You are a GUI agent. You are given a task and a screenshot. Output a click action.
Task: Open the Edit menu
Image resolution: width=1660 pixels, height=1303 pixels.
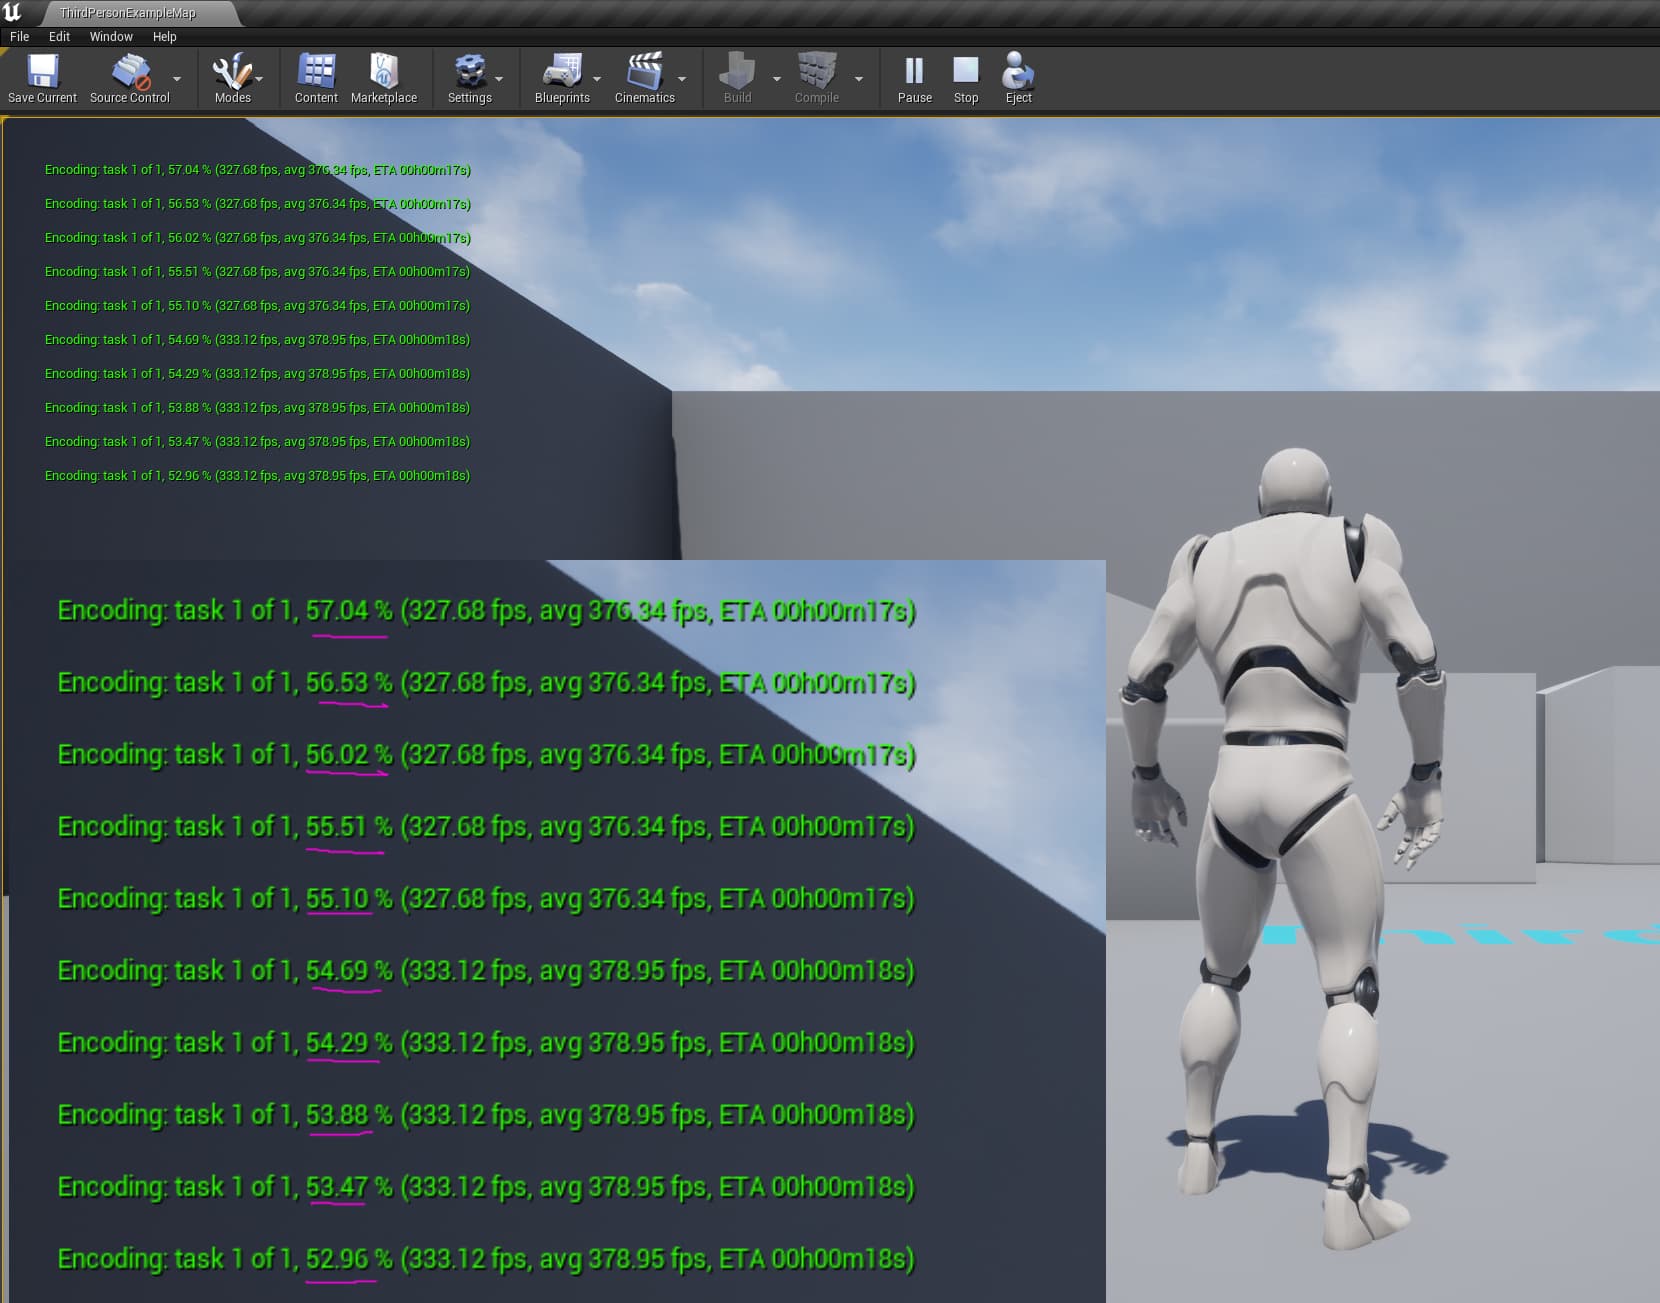[59, 36]
